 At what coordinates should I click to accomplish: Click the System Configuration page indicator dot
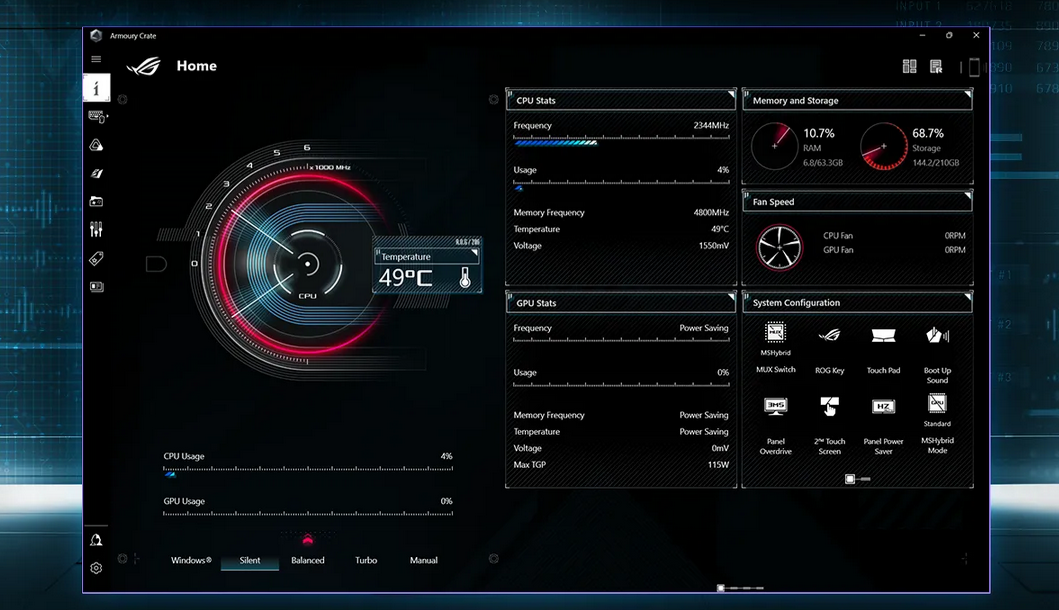(850, 479)
